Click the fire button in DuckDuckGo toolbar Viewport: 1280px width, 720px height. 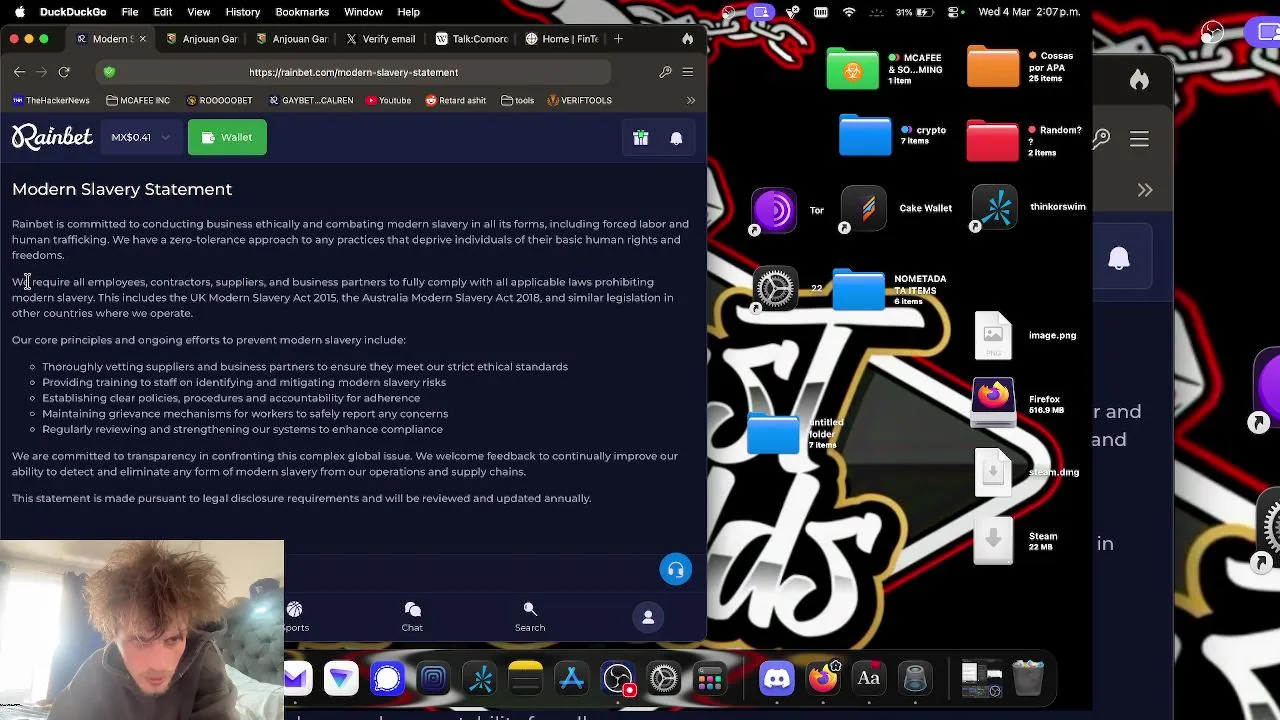pos(687,39)
